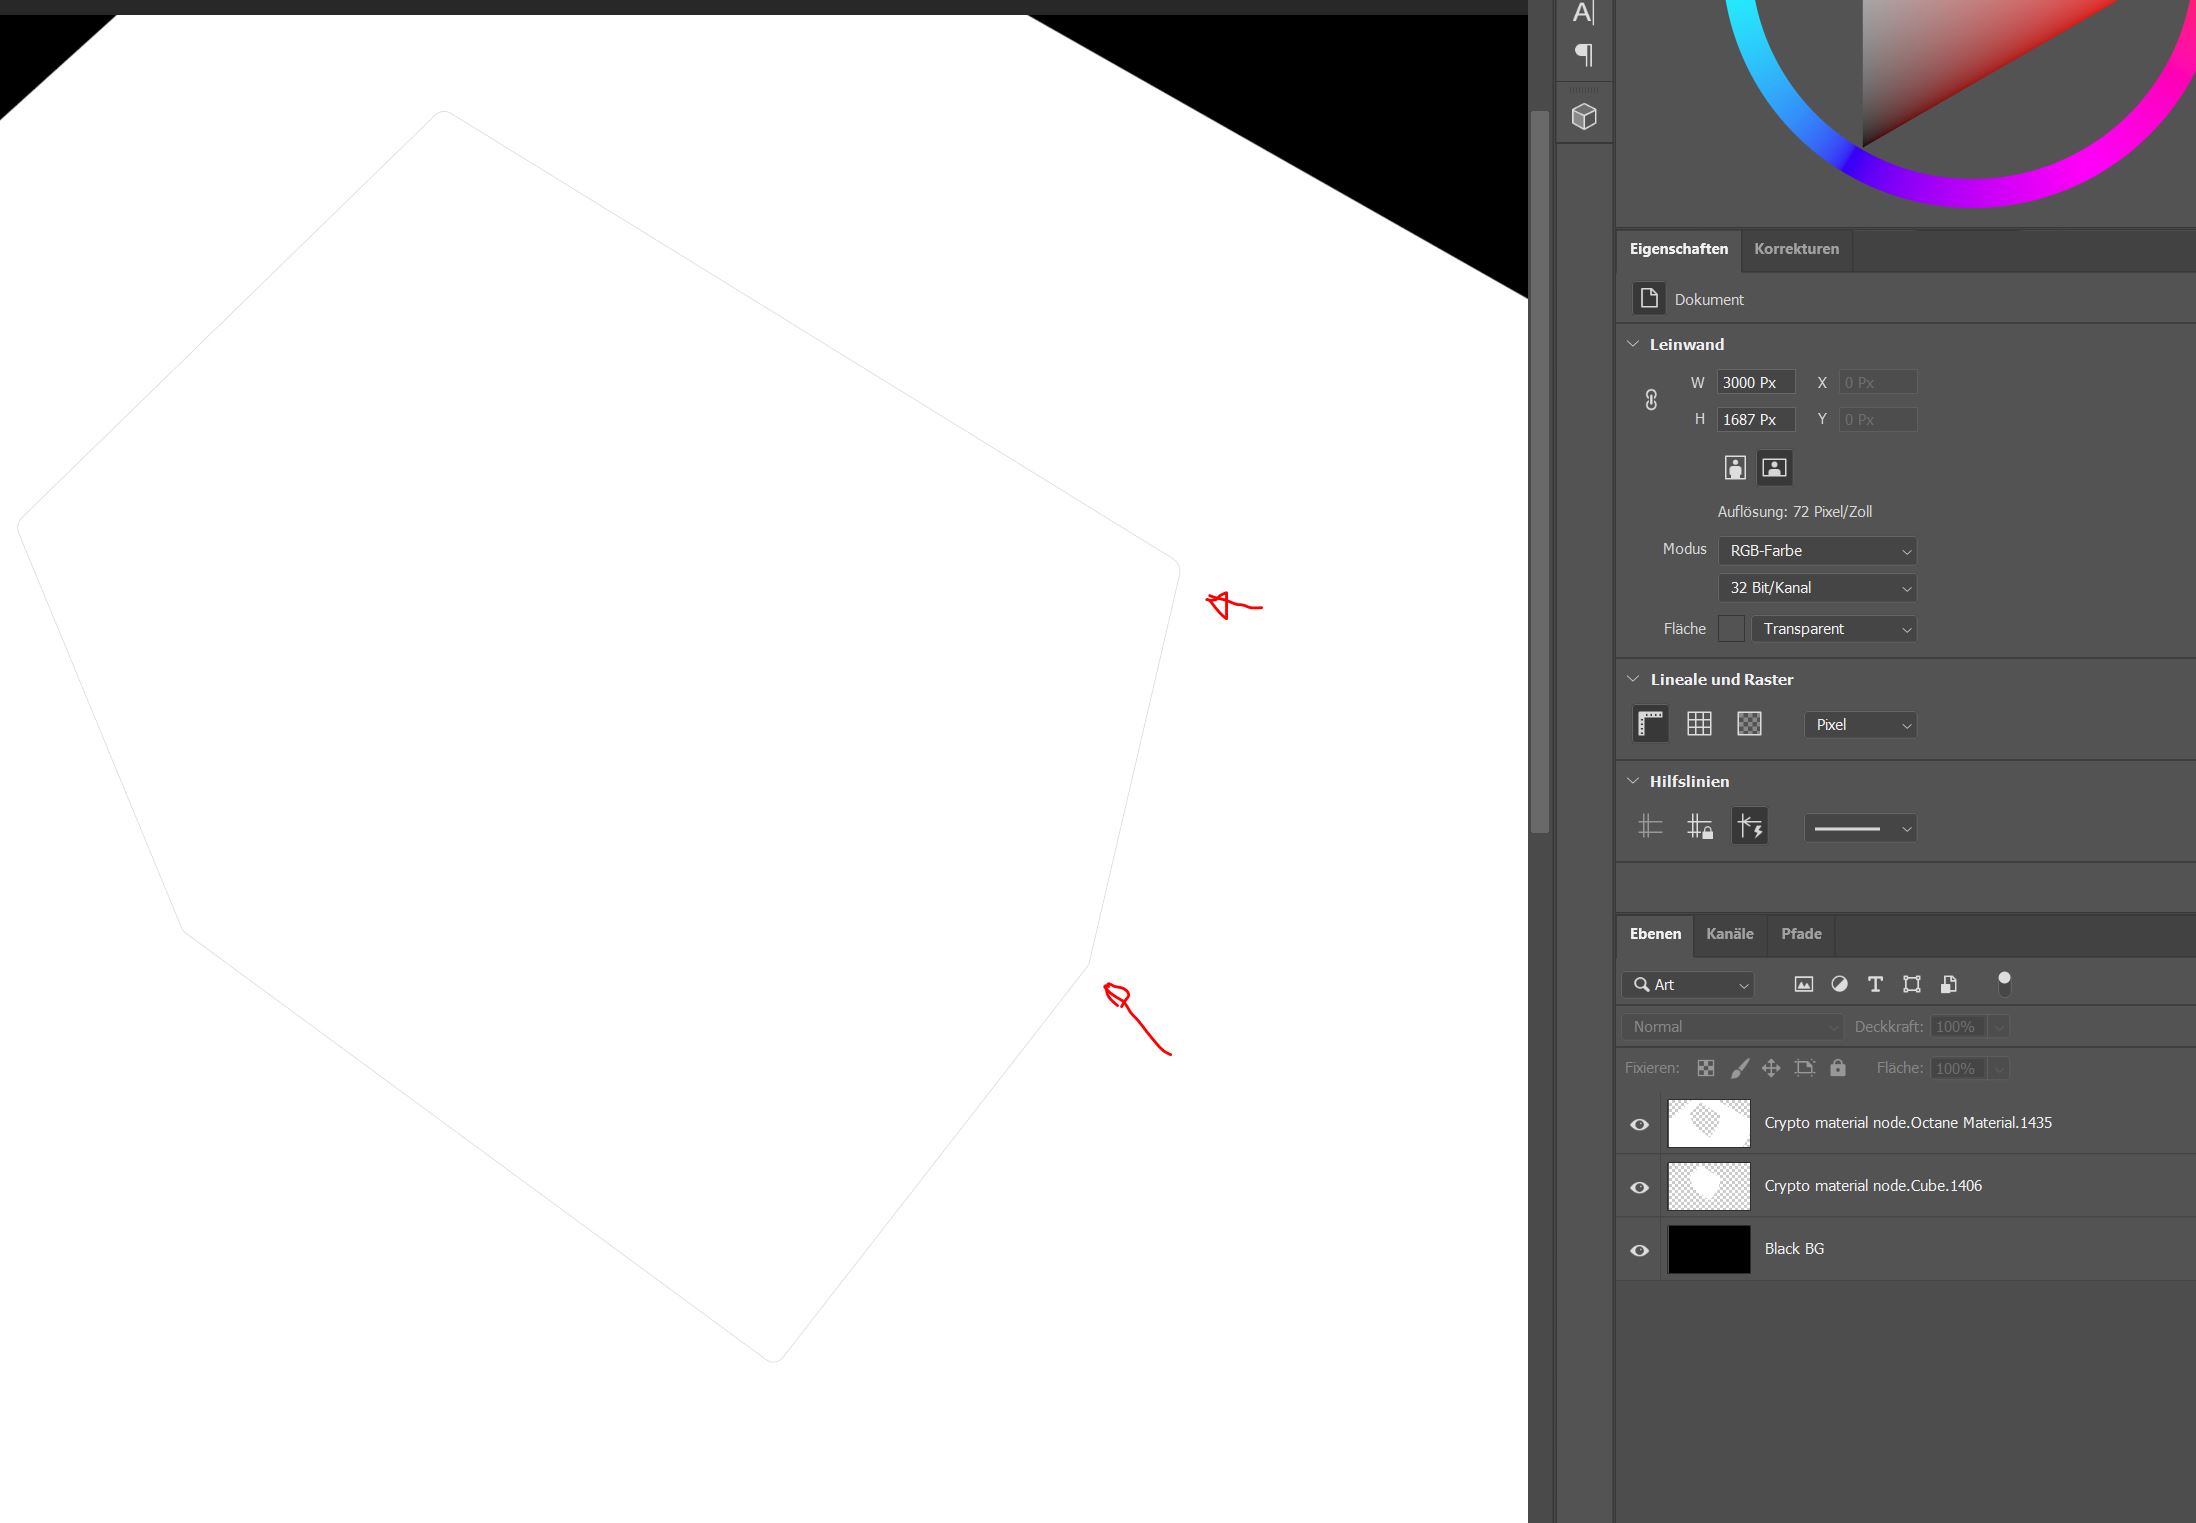
Task: Toggle rulers icon in Lineale und Raster
Action: [1650, 723]
